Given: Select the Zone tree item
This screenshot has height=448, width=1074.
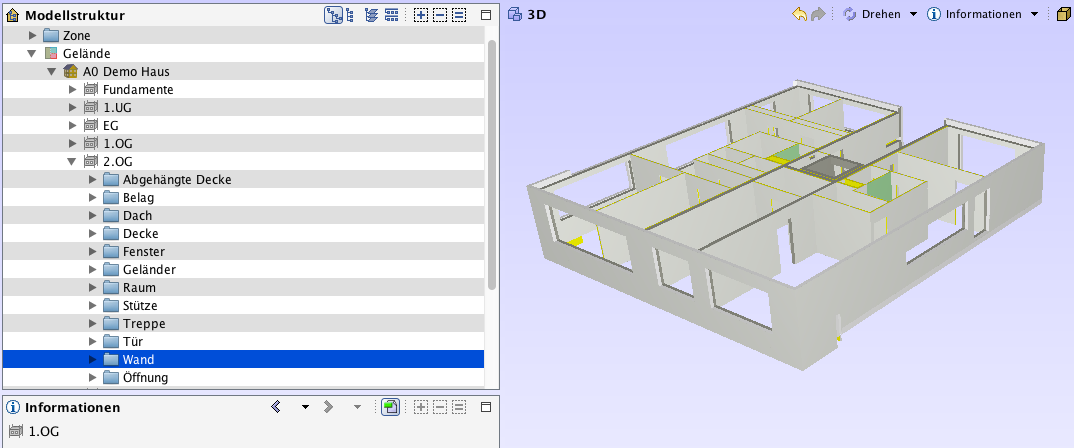Looking at the screenshot, I should pos(76,36).
